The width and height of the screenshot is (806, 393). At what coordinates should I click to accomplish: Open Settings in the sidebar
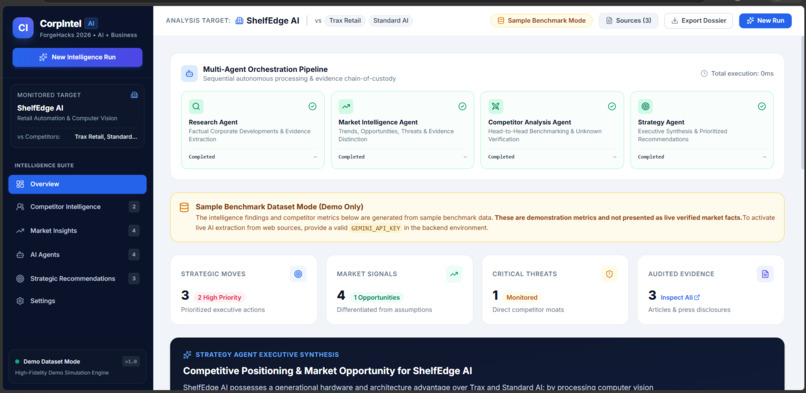pyautogui.click(x=77, y=301)
